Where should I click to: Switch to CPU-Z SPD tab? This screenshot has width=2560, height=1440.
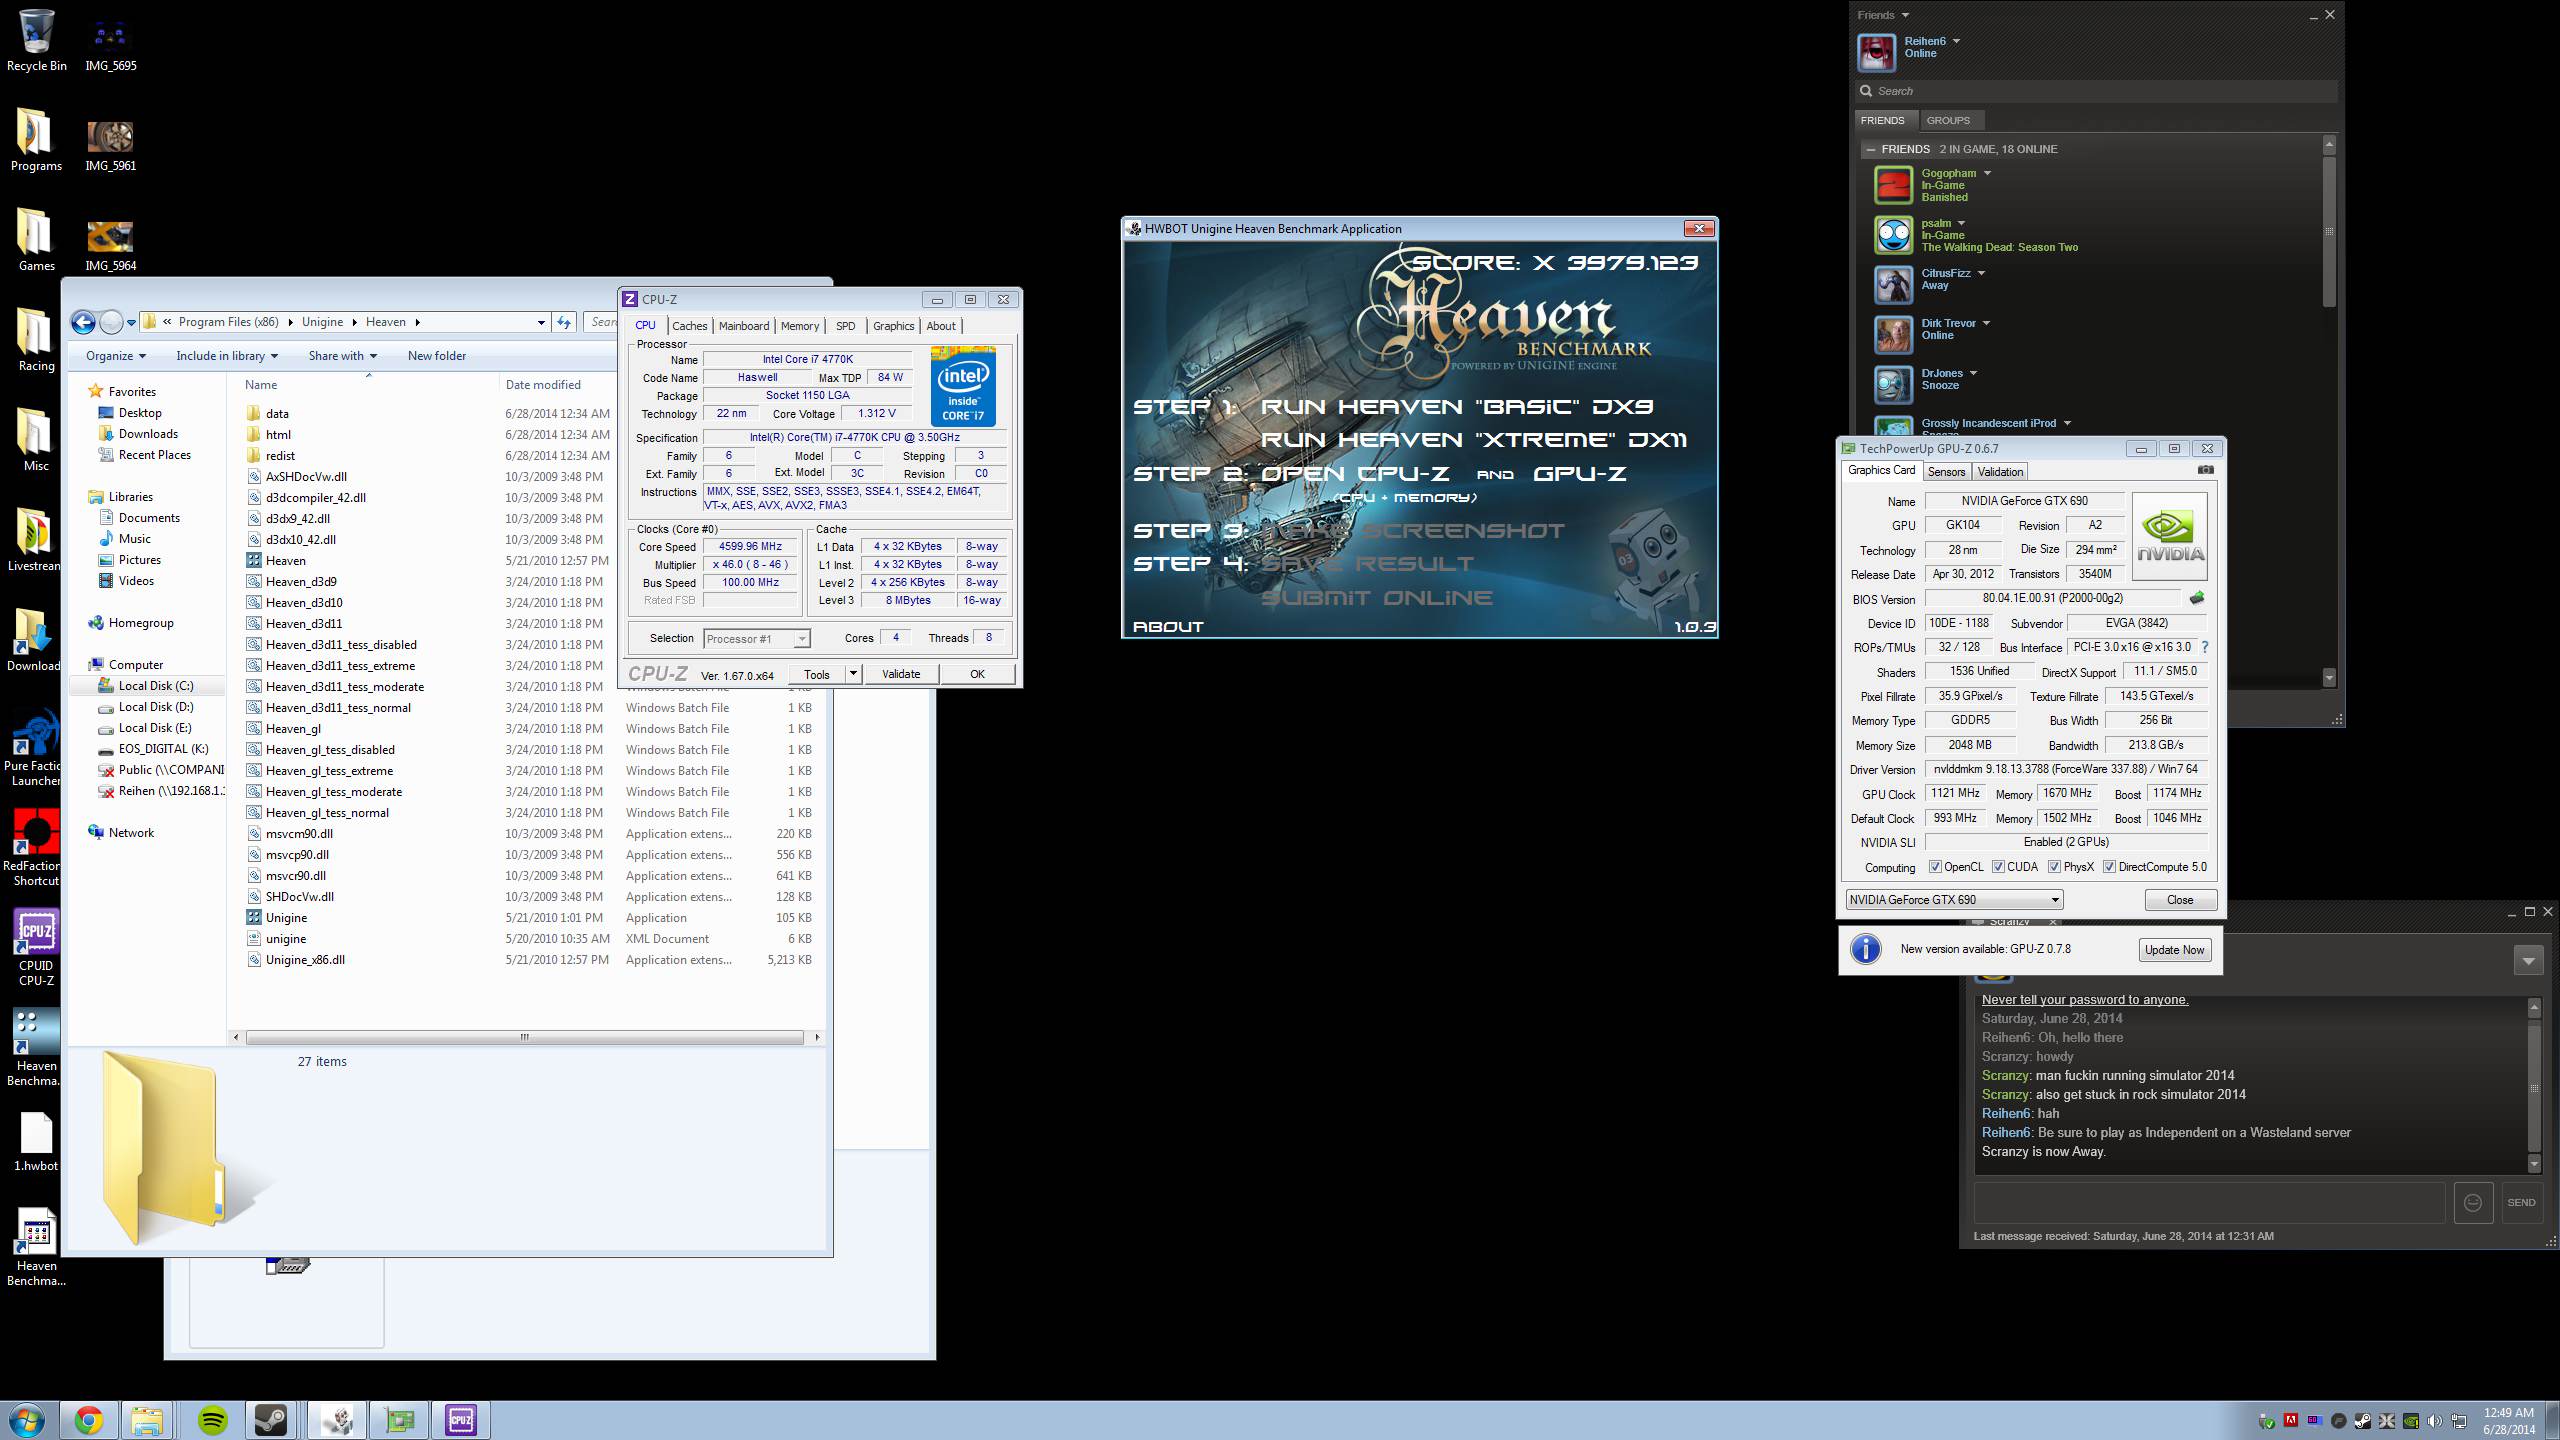coord(845,326)
